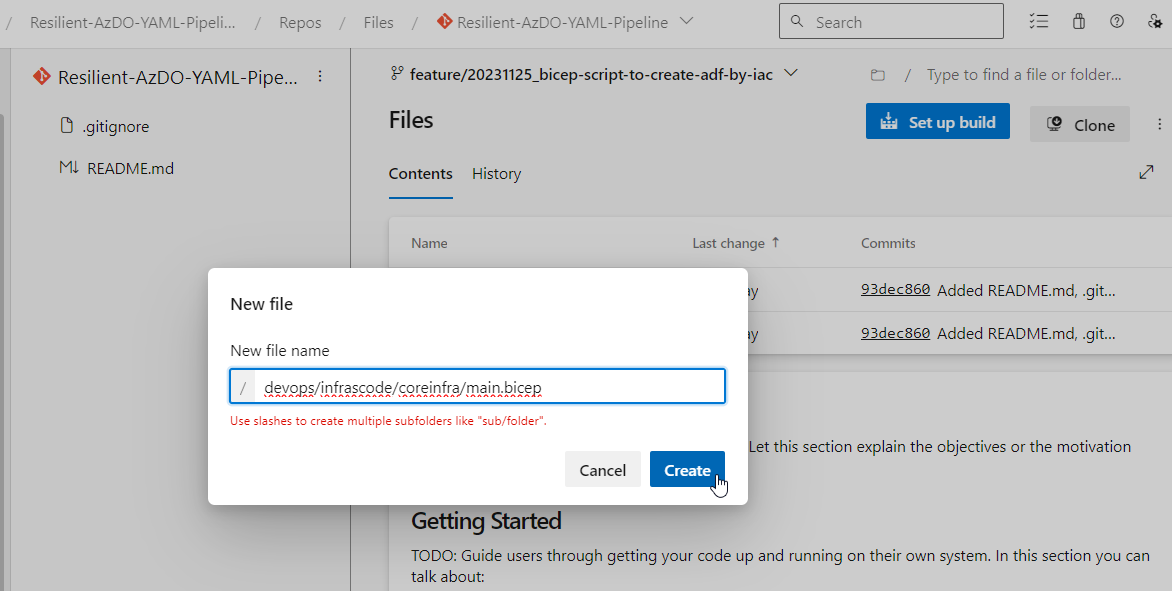Toggle full screen view of file list

(1146, 173)
